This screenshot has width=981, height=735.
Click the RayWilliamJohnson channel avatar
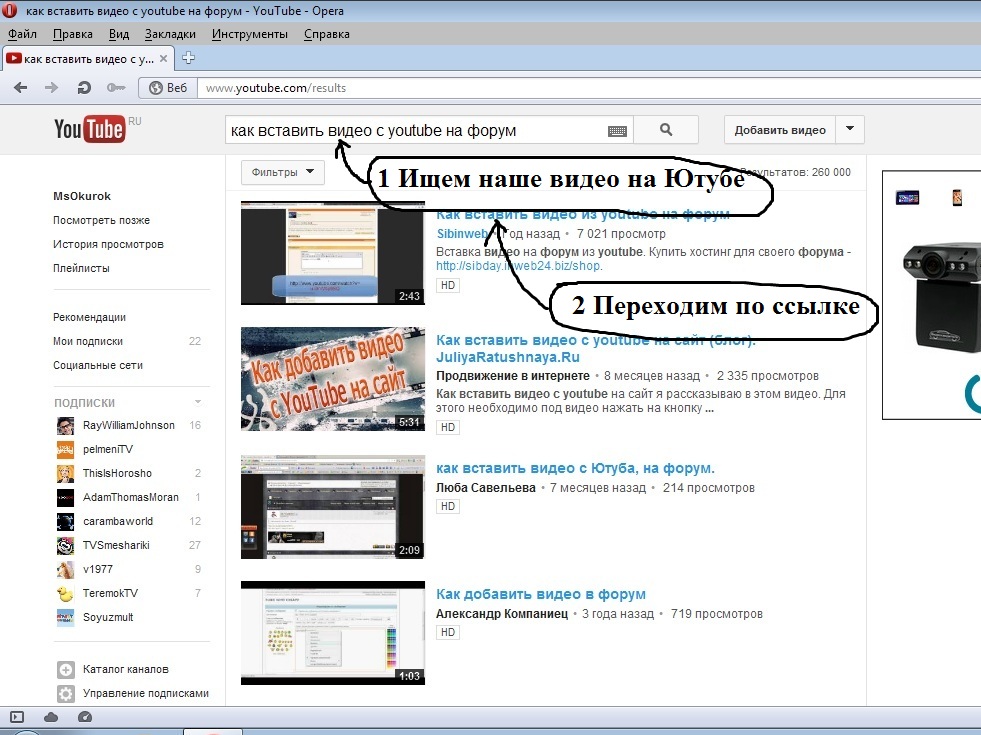point(65,425)
